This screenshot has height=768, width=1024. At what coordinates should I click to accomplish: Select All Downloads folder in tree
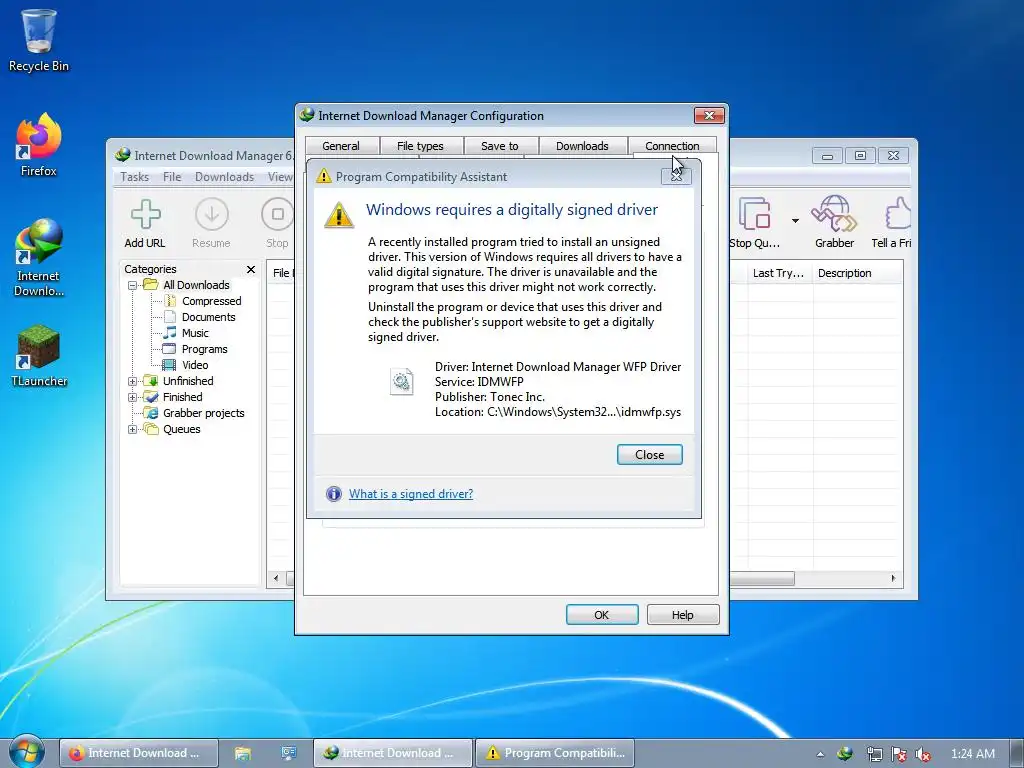[x=196, y=285]
